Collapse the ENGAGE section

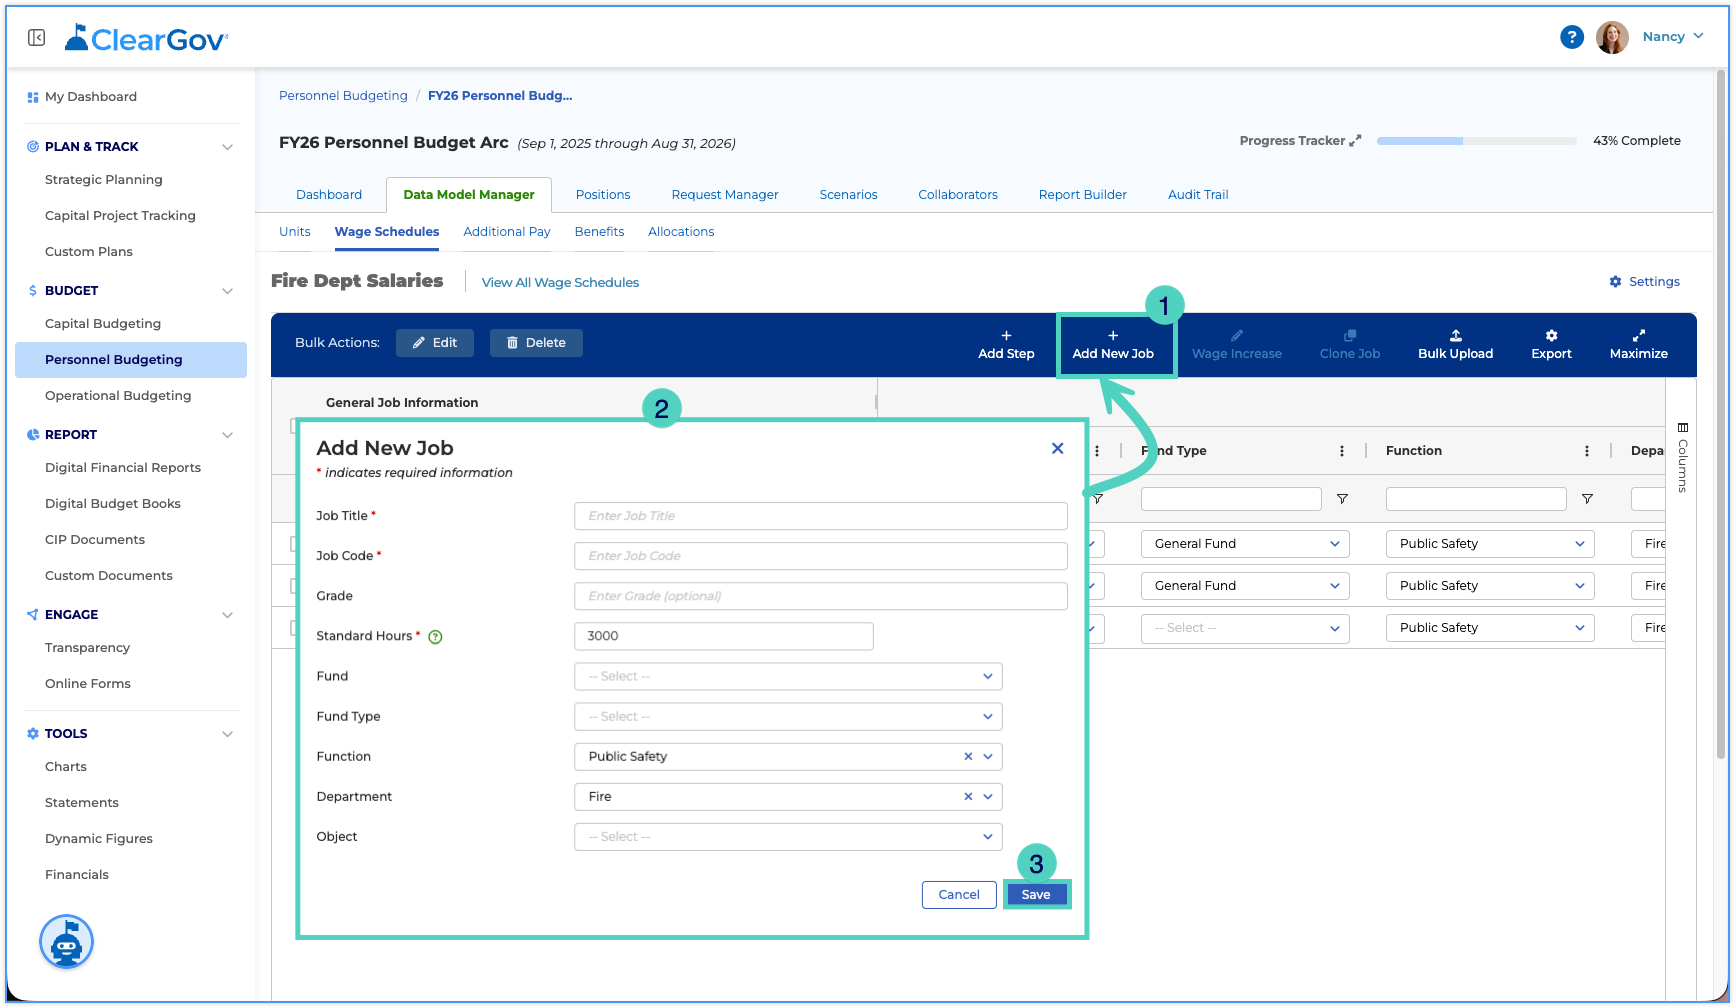point(228,615)
